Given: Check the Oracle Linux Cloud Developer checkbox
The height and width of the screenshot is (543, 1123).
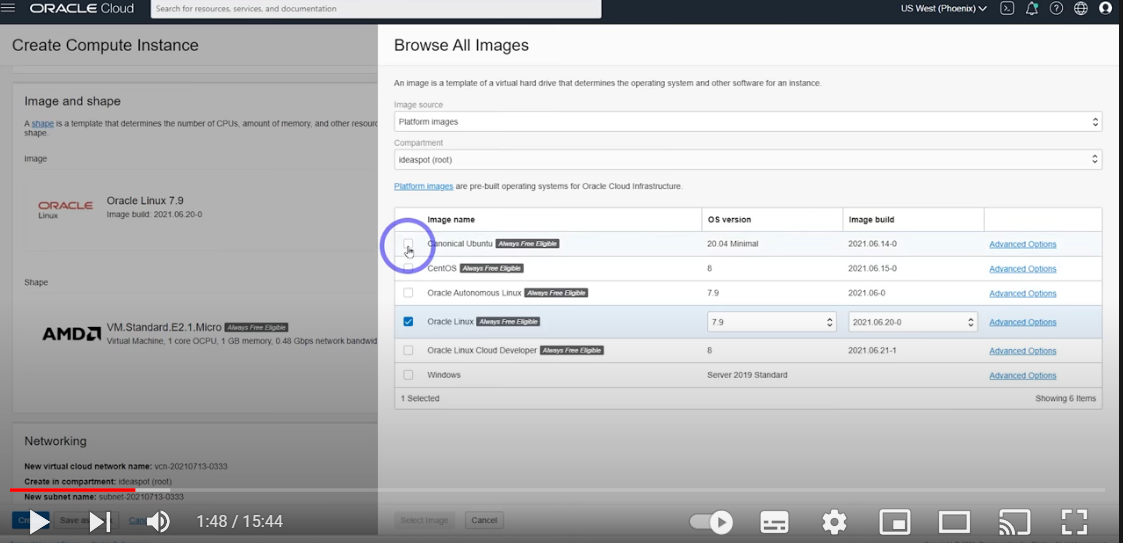Looking at the screenshot, I should (408, 350).
